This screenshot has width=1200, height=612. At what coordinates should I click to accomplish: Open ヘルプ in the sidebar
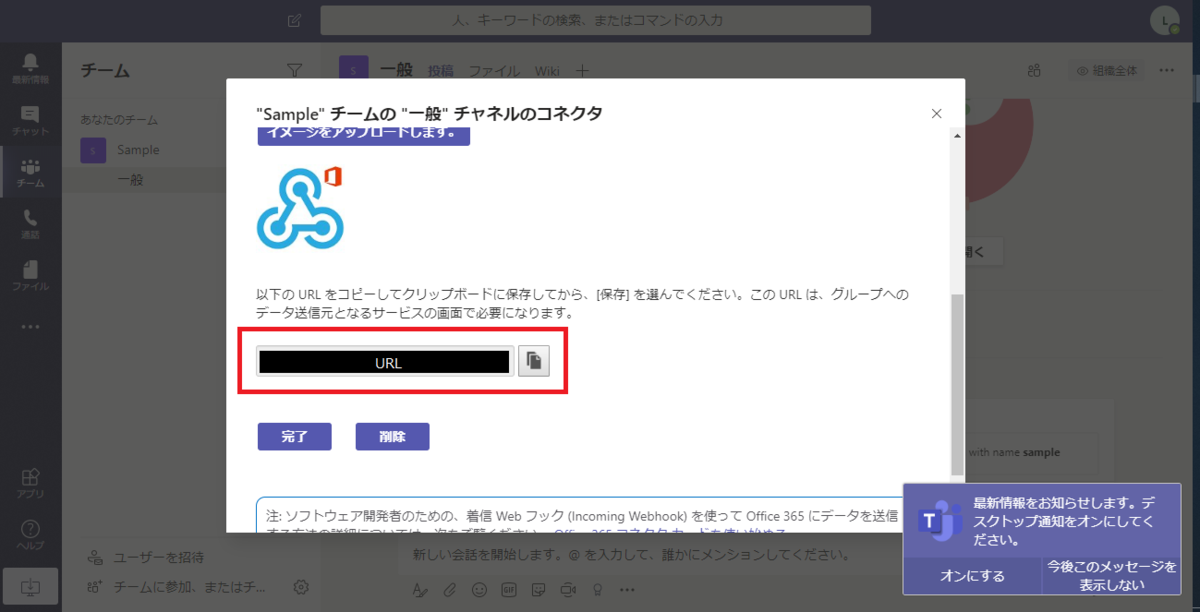pos(30,535)
